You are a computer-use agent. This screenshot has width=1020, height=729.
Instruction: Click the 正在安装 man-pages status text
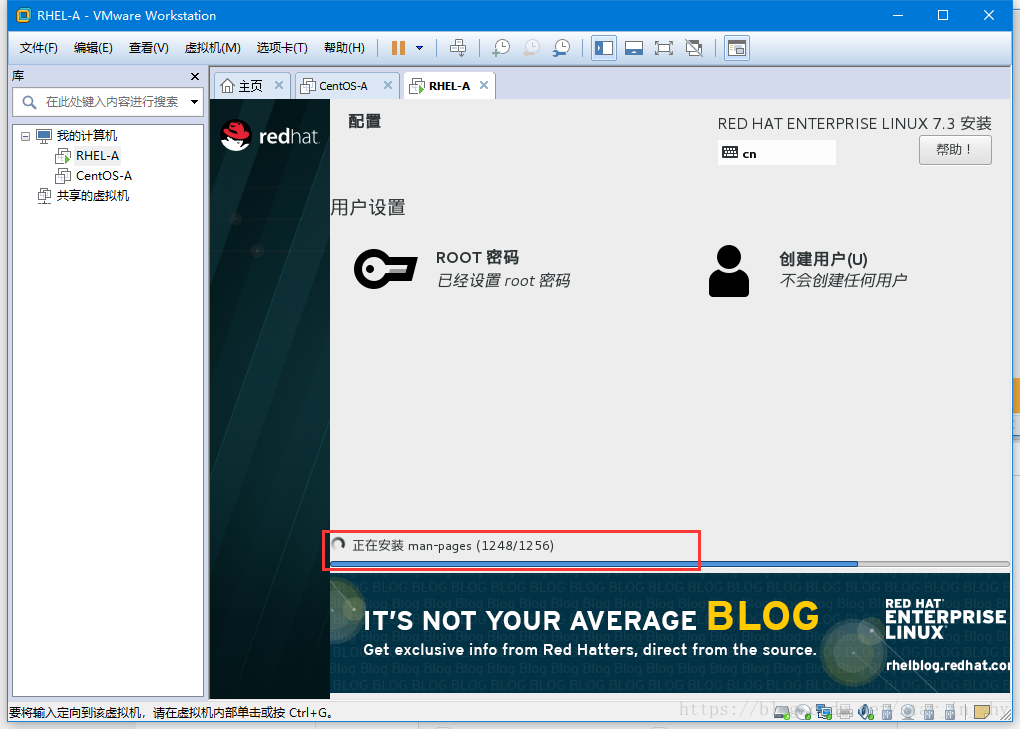tap(453, 546)
